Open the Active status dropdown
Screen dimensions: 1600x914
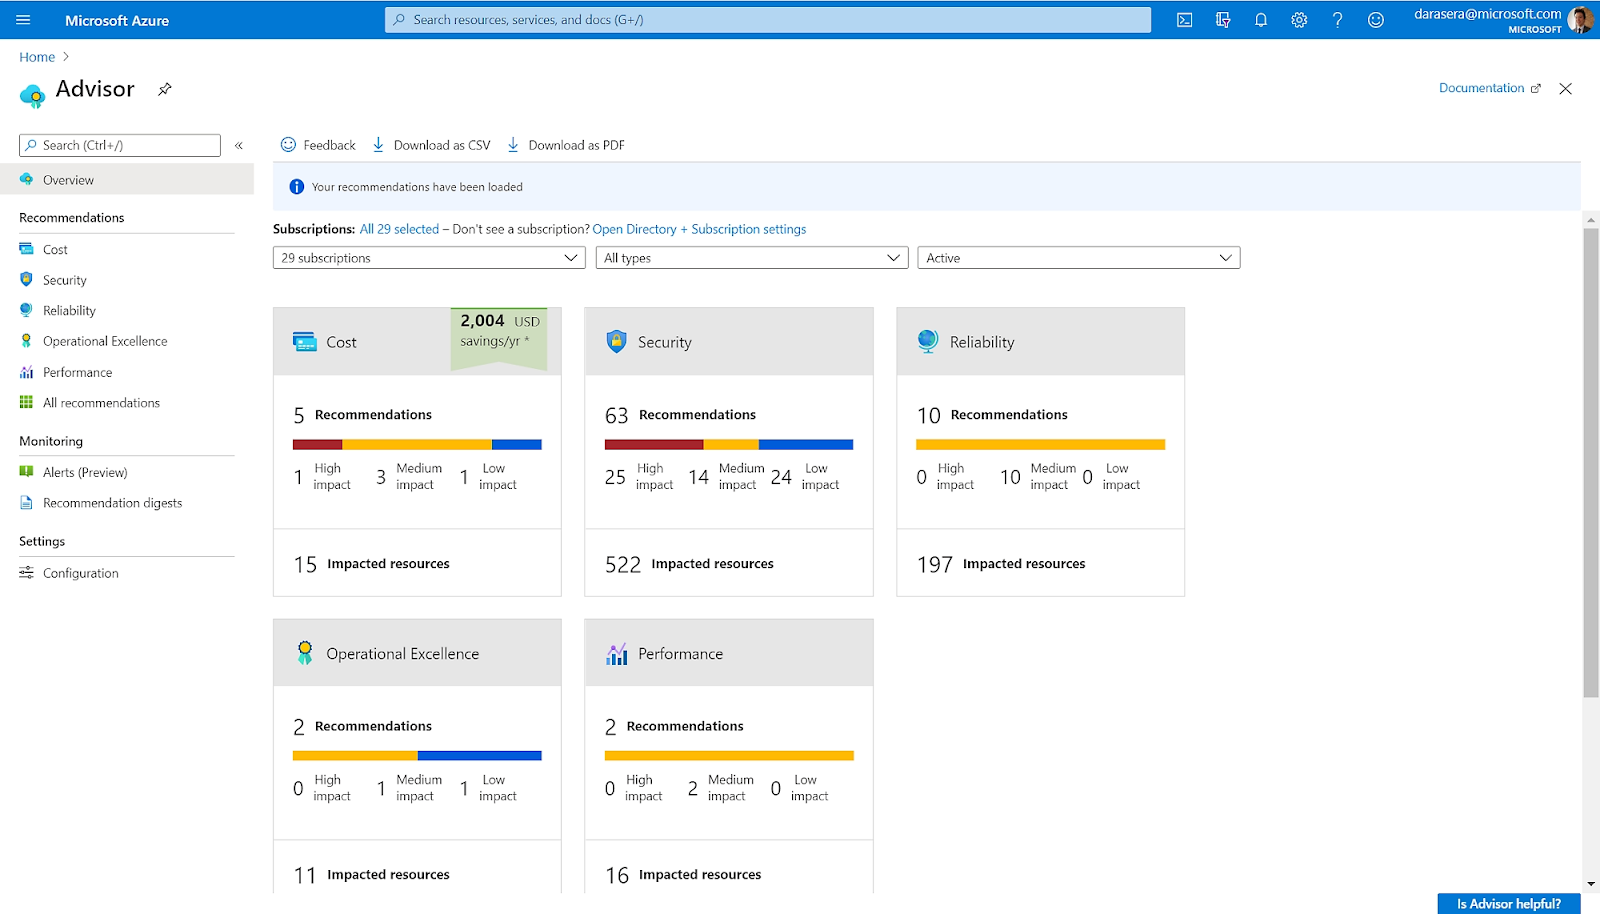tap(1077, 257)
